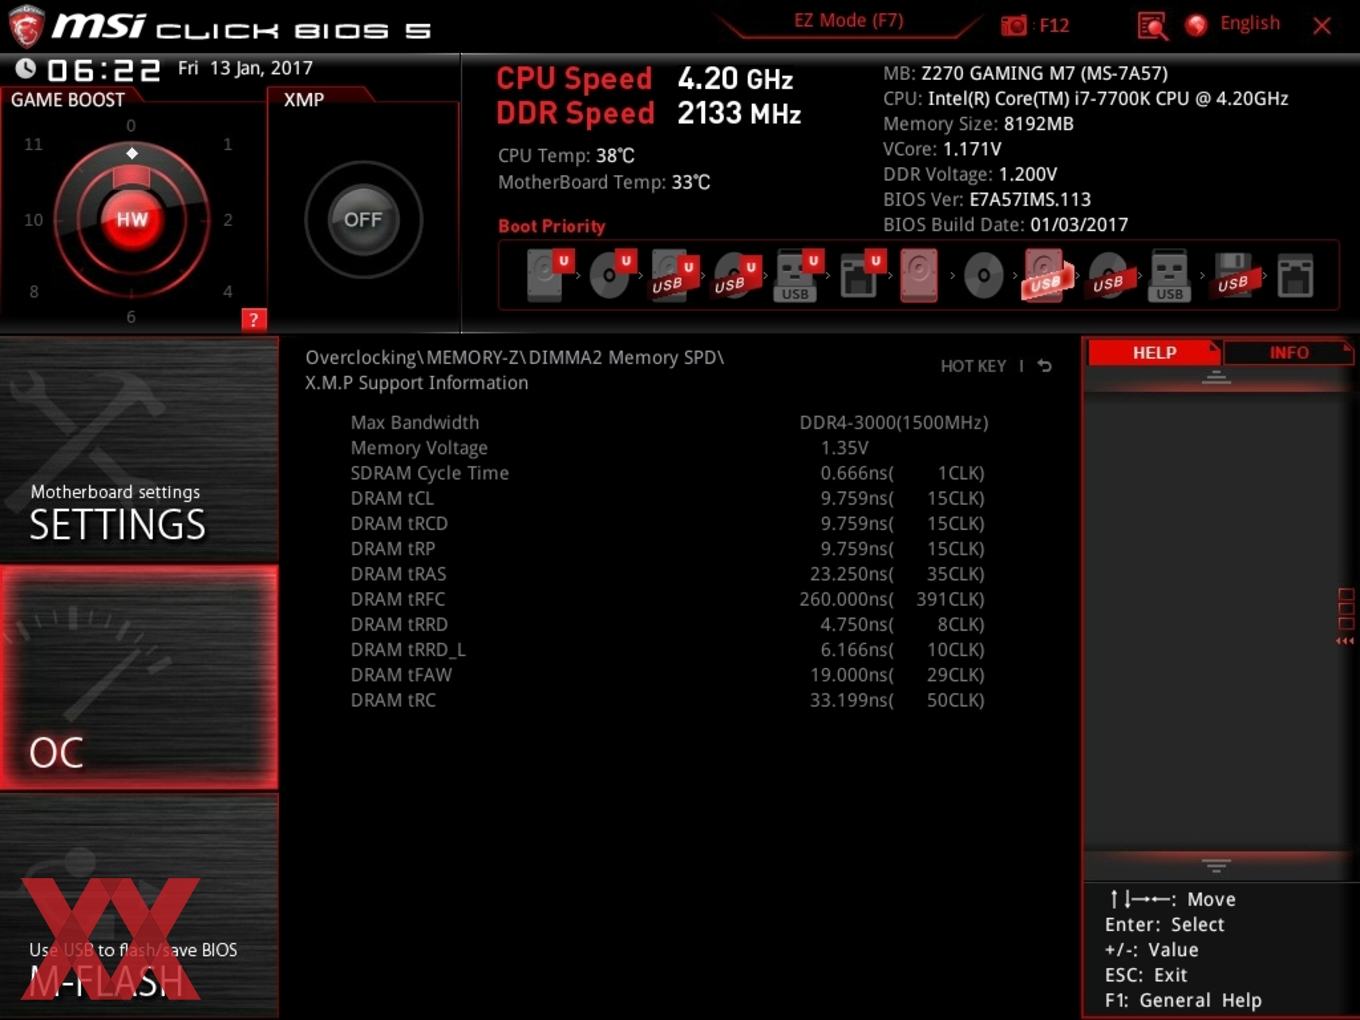Image resolution: width=1360 pixels, height=1020 pixels.
Task: Open the HELP tab
Action: point(1154,352)
